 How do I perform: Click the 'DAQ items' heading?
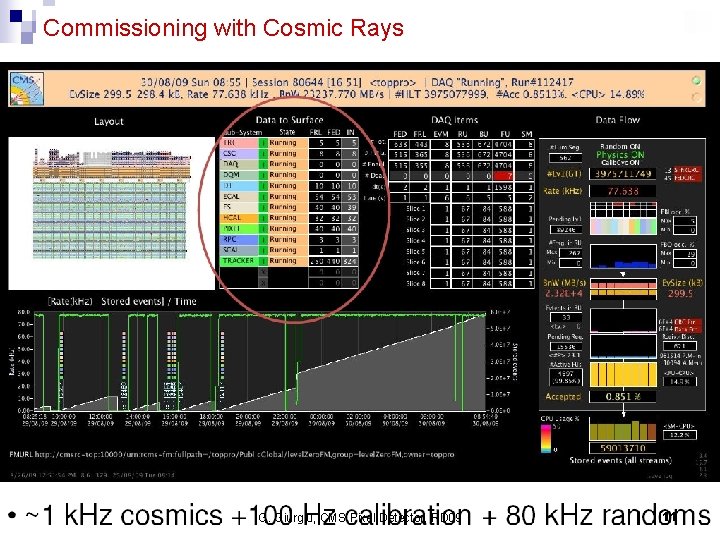(x=455, y=120)
